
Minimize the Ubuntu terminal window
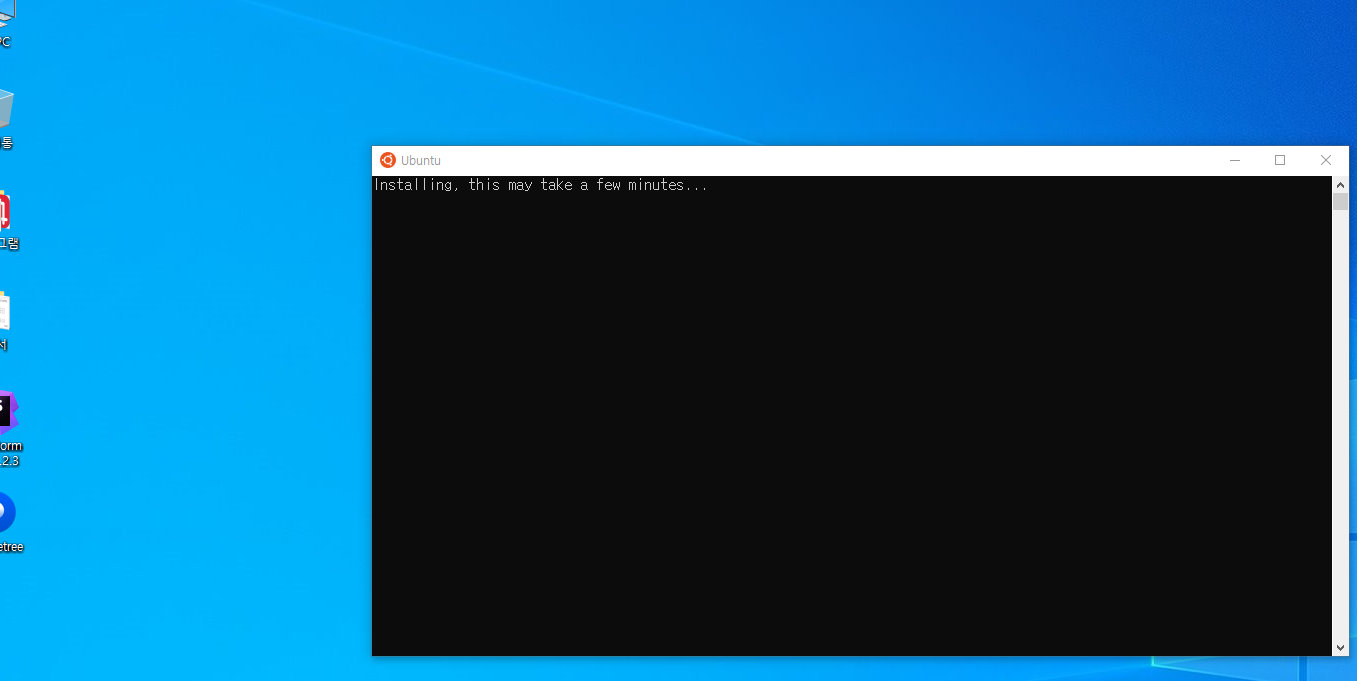tap(1235, 160)
